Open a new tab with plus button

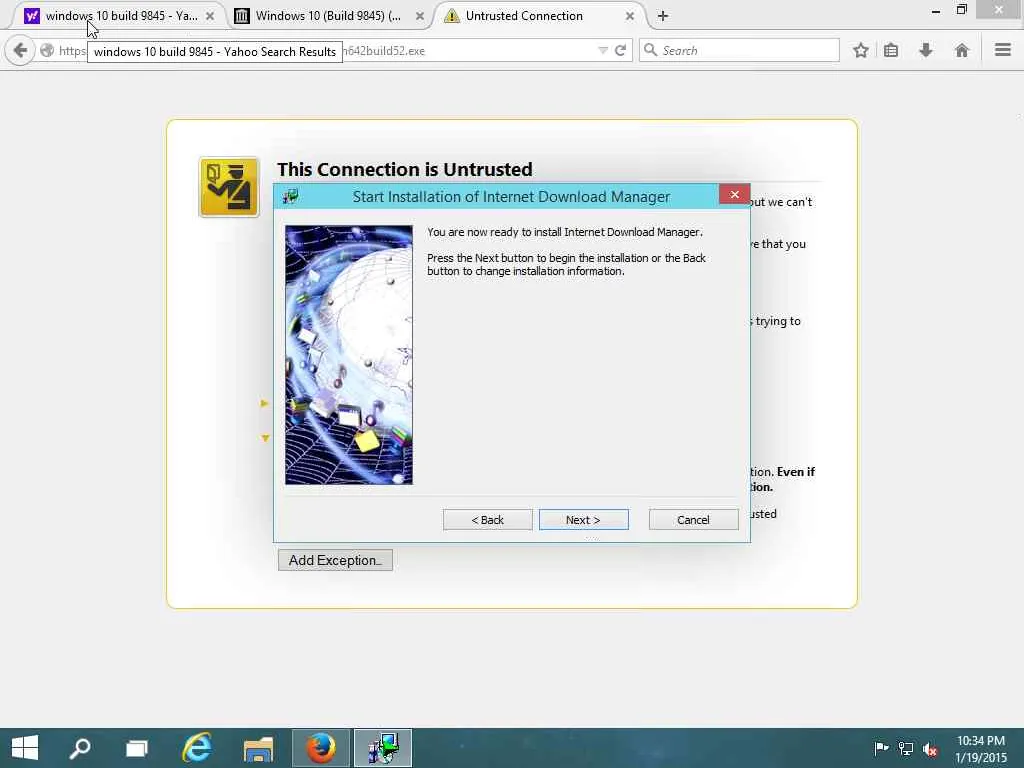(663, 16)
